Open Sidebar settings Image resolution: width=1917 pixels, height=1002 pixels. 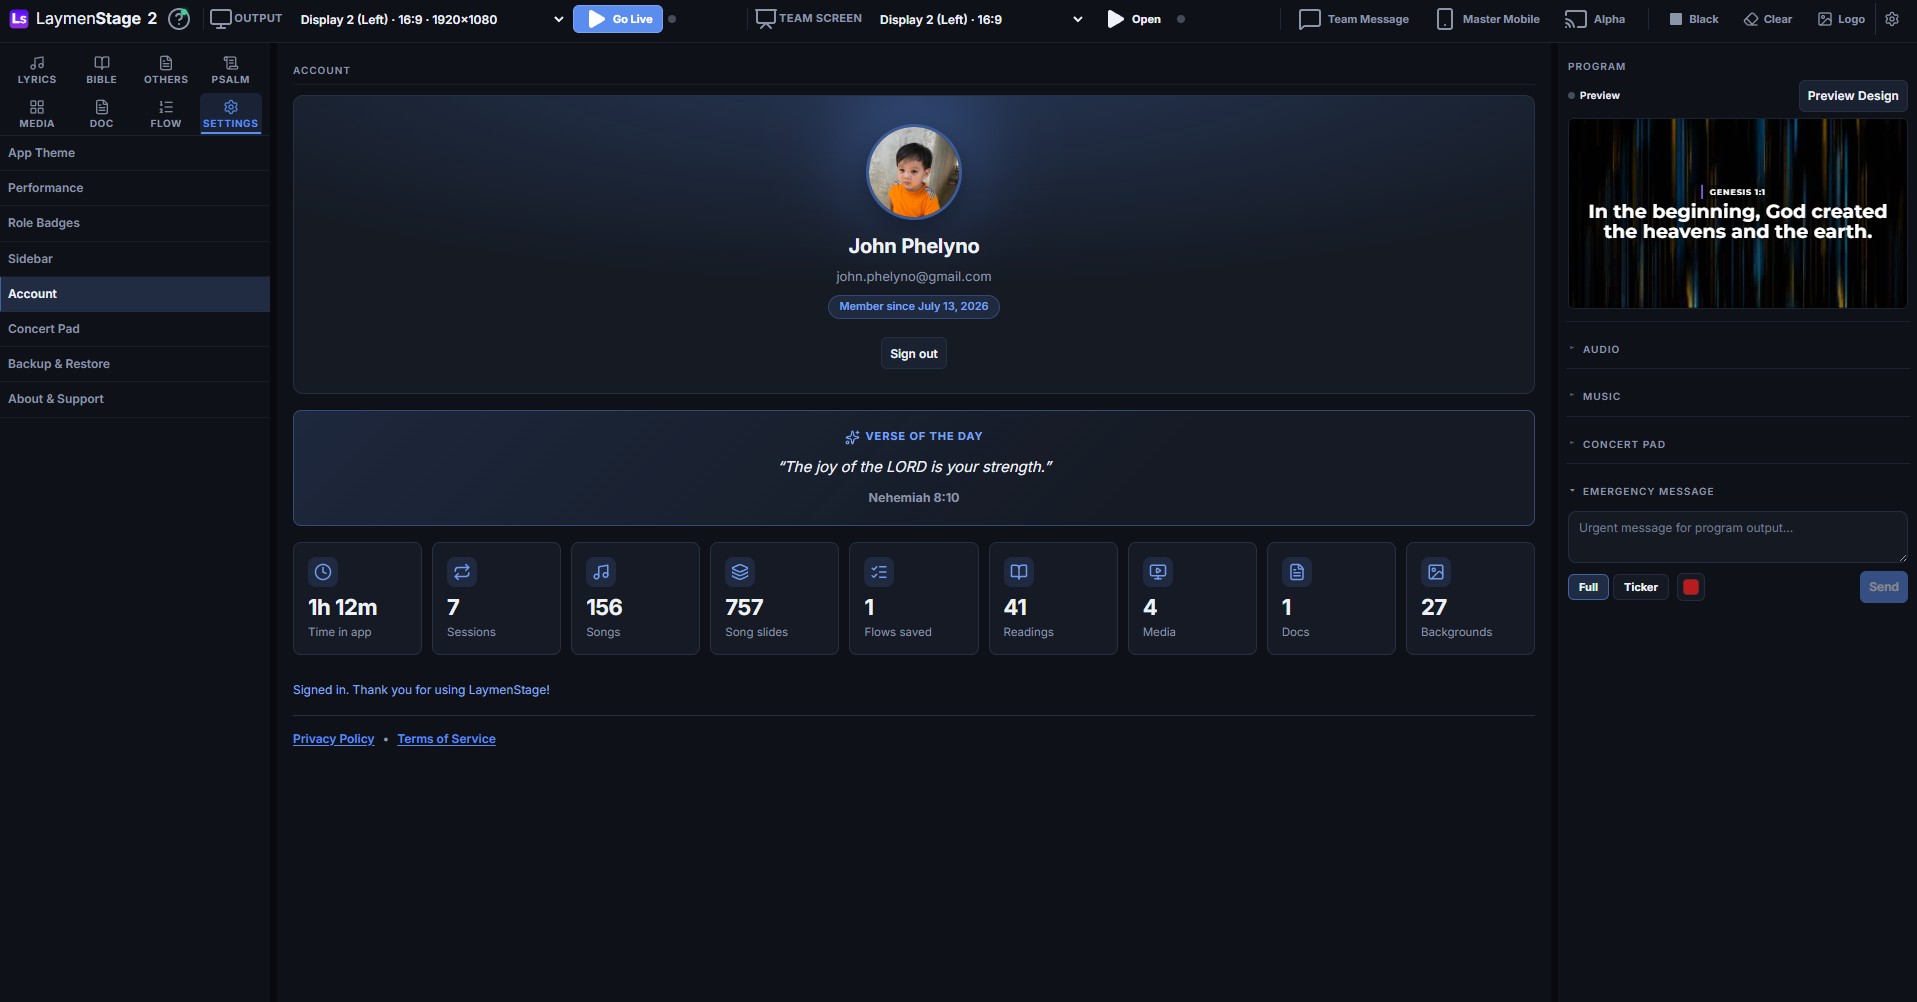coord(135,259)
